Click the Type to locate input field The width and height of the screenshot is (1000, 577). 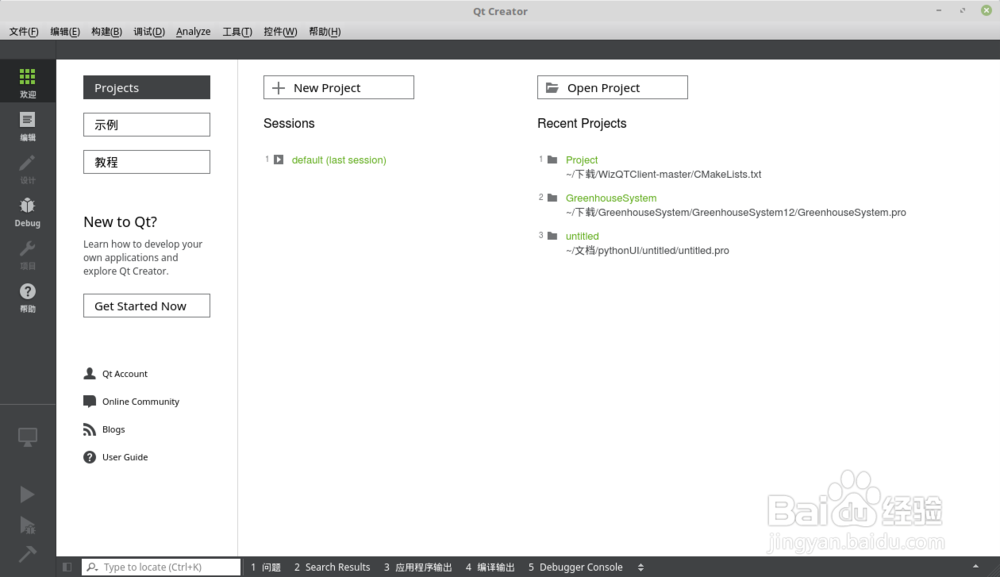pyautogui.click(x=161, y=567)
